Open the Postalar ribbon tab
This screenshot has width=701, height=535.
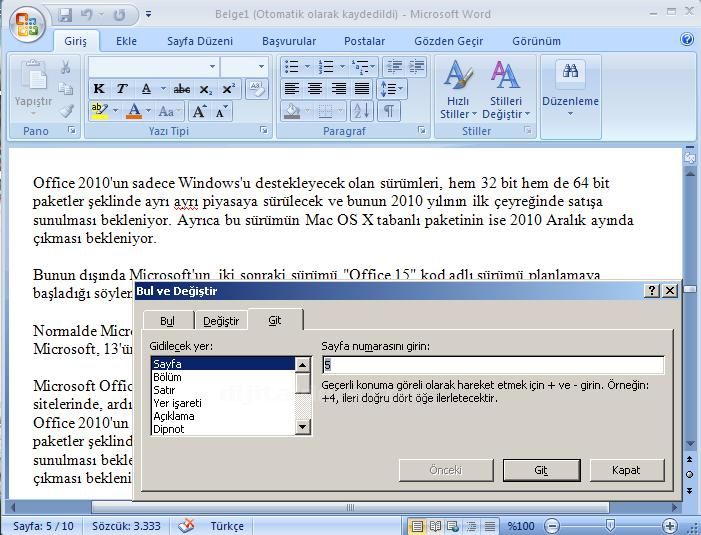364,41
